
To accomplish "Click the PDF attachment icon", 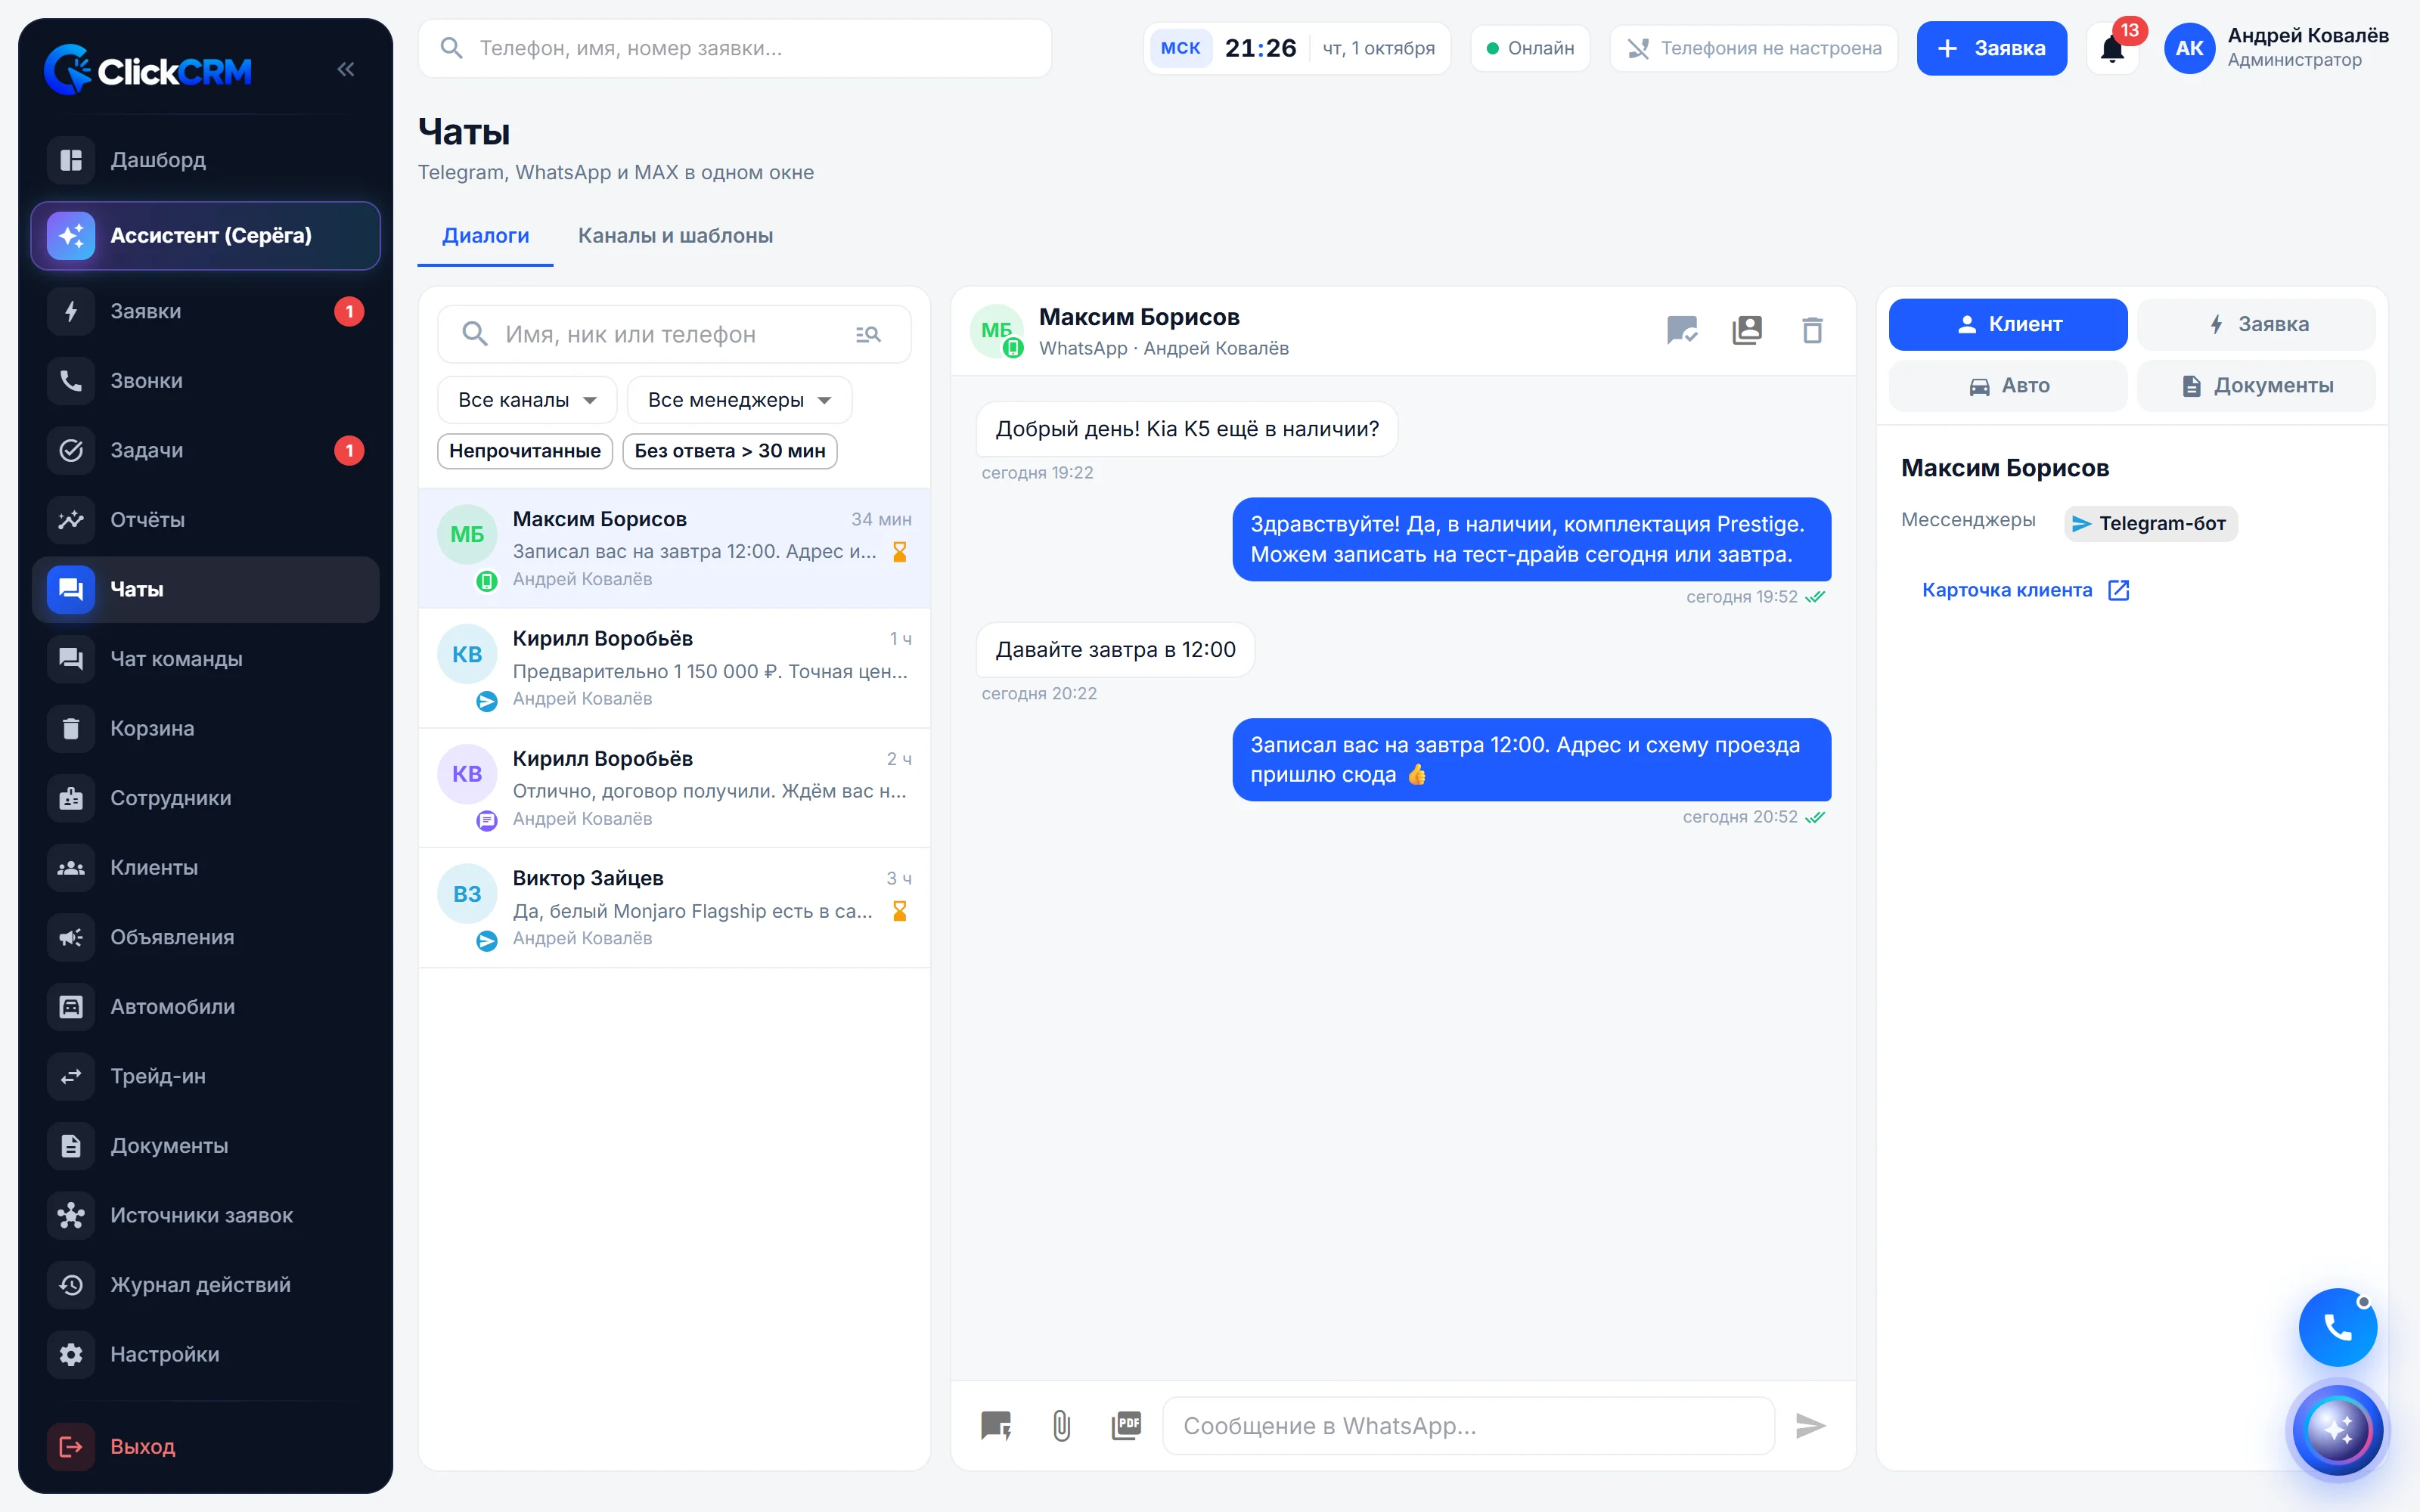I will pyautogui.click(x=1126, y=1425).
